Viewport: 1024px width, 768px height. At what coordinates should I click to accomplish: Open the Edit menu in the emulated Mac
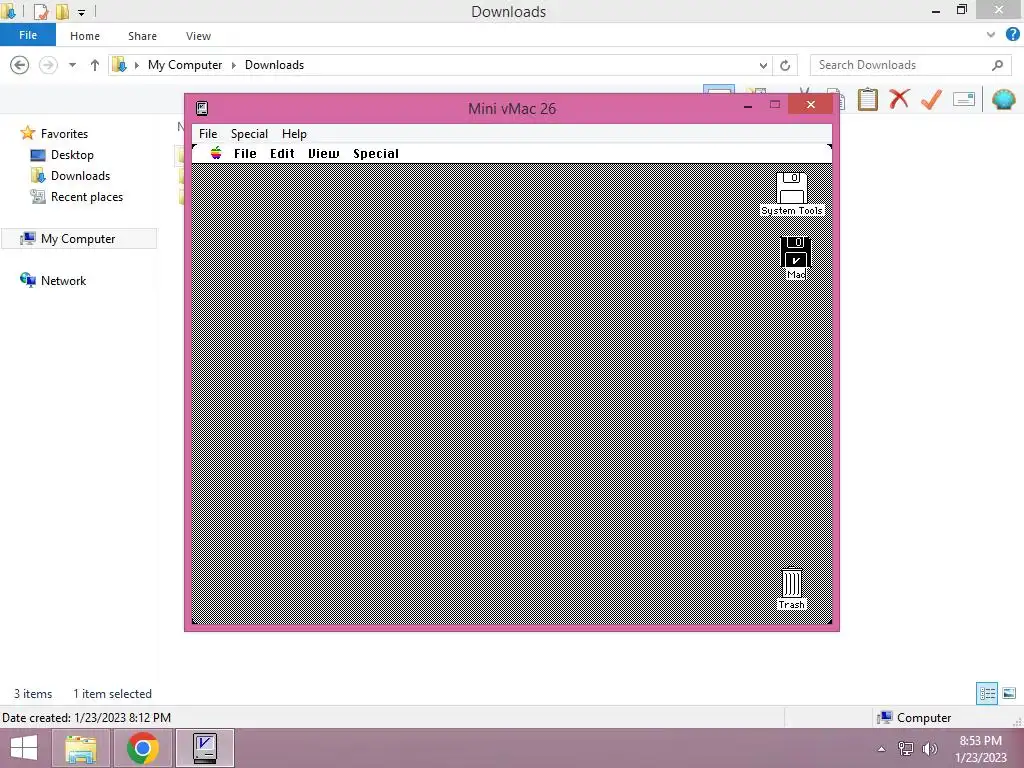282,153
